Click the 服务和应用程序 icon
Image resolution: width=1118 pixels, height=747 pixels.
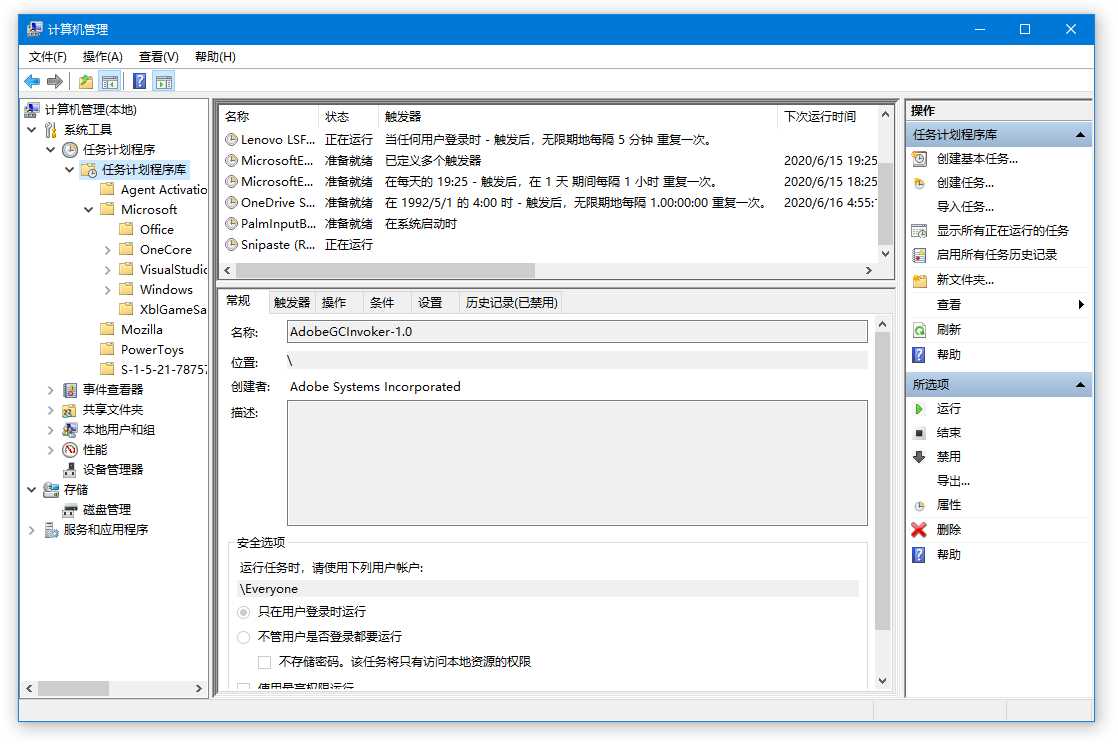pos(51,530)
